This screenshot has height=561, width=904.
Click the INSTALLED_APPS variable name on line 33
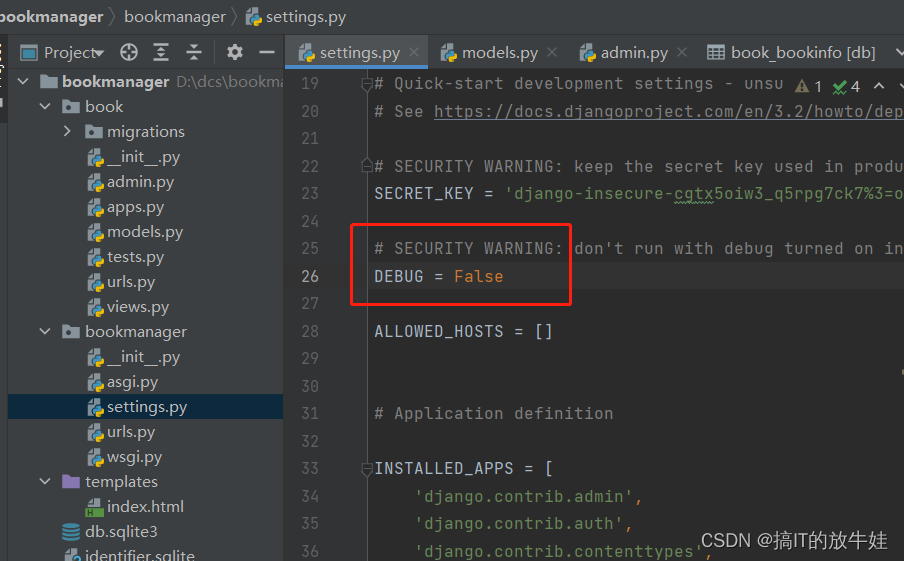pos(444,468)
